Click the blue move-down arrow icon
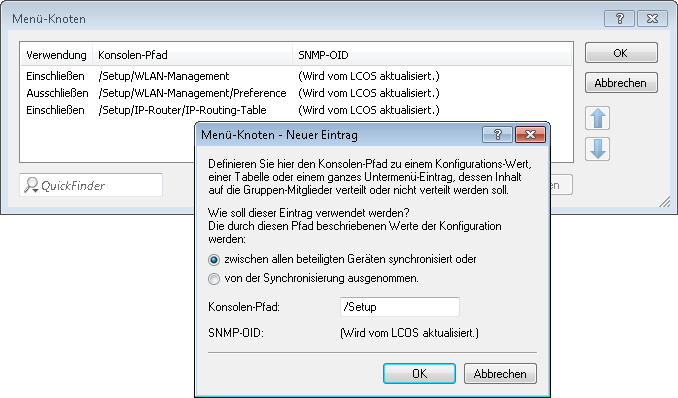The image size is (678, 398). click(598, 149)
